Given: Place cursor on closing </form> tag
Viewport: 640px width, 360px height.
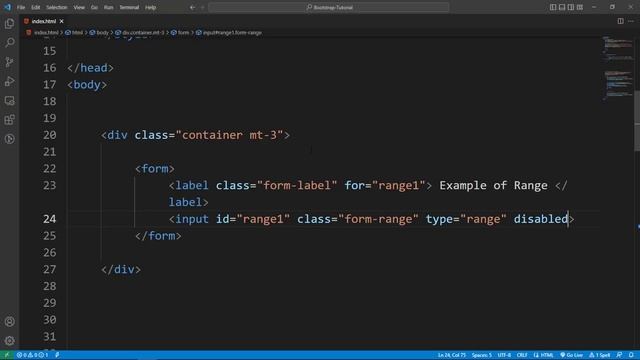Looking at the screenshot, I should click(158, 236).
